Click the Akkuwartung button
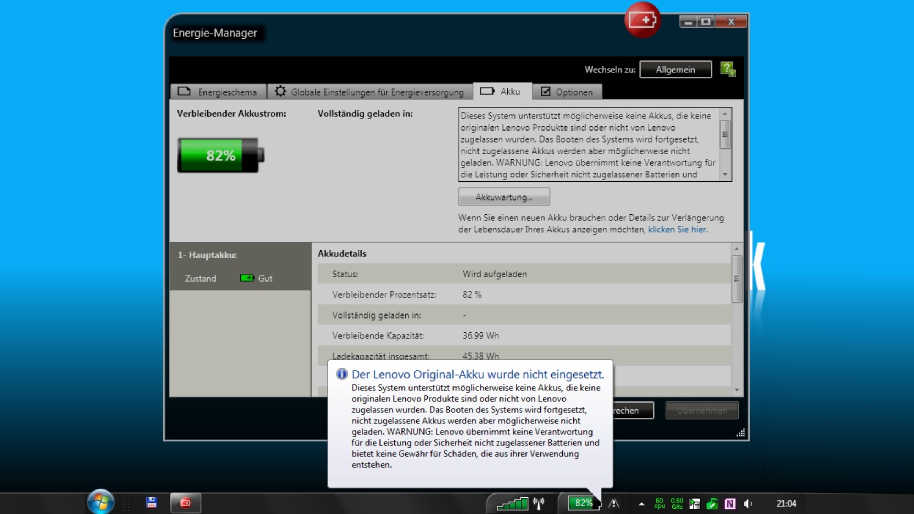This screenshot has height=514, width=914. (x=504, y=197)
